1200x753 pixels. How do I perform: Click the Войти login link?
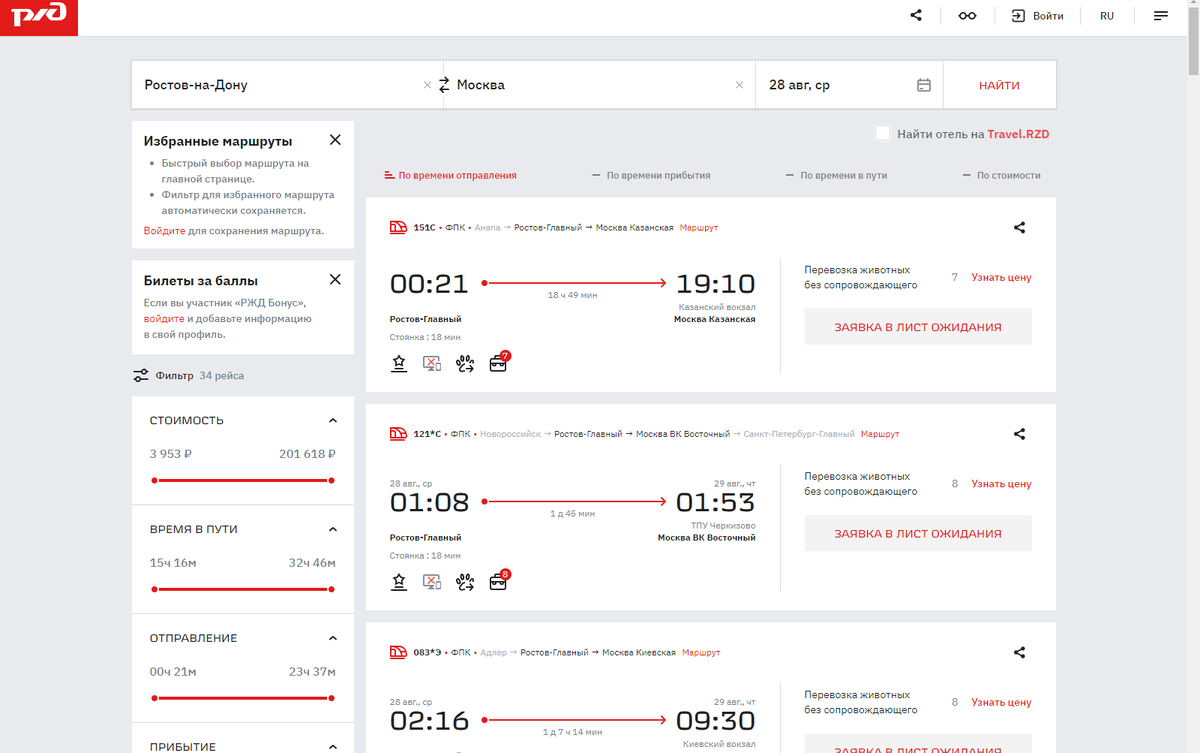(x=1037, y=16)
